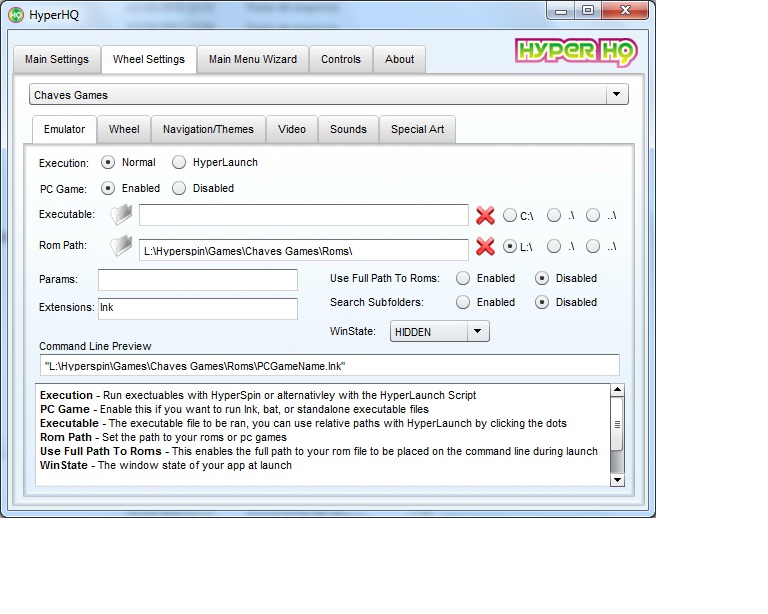
Task: Enable Use Full Path To Roms
Action: pos(463,278)
